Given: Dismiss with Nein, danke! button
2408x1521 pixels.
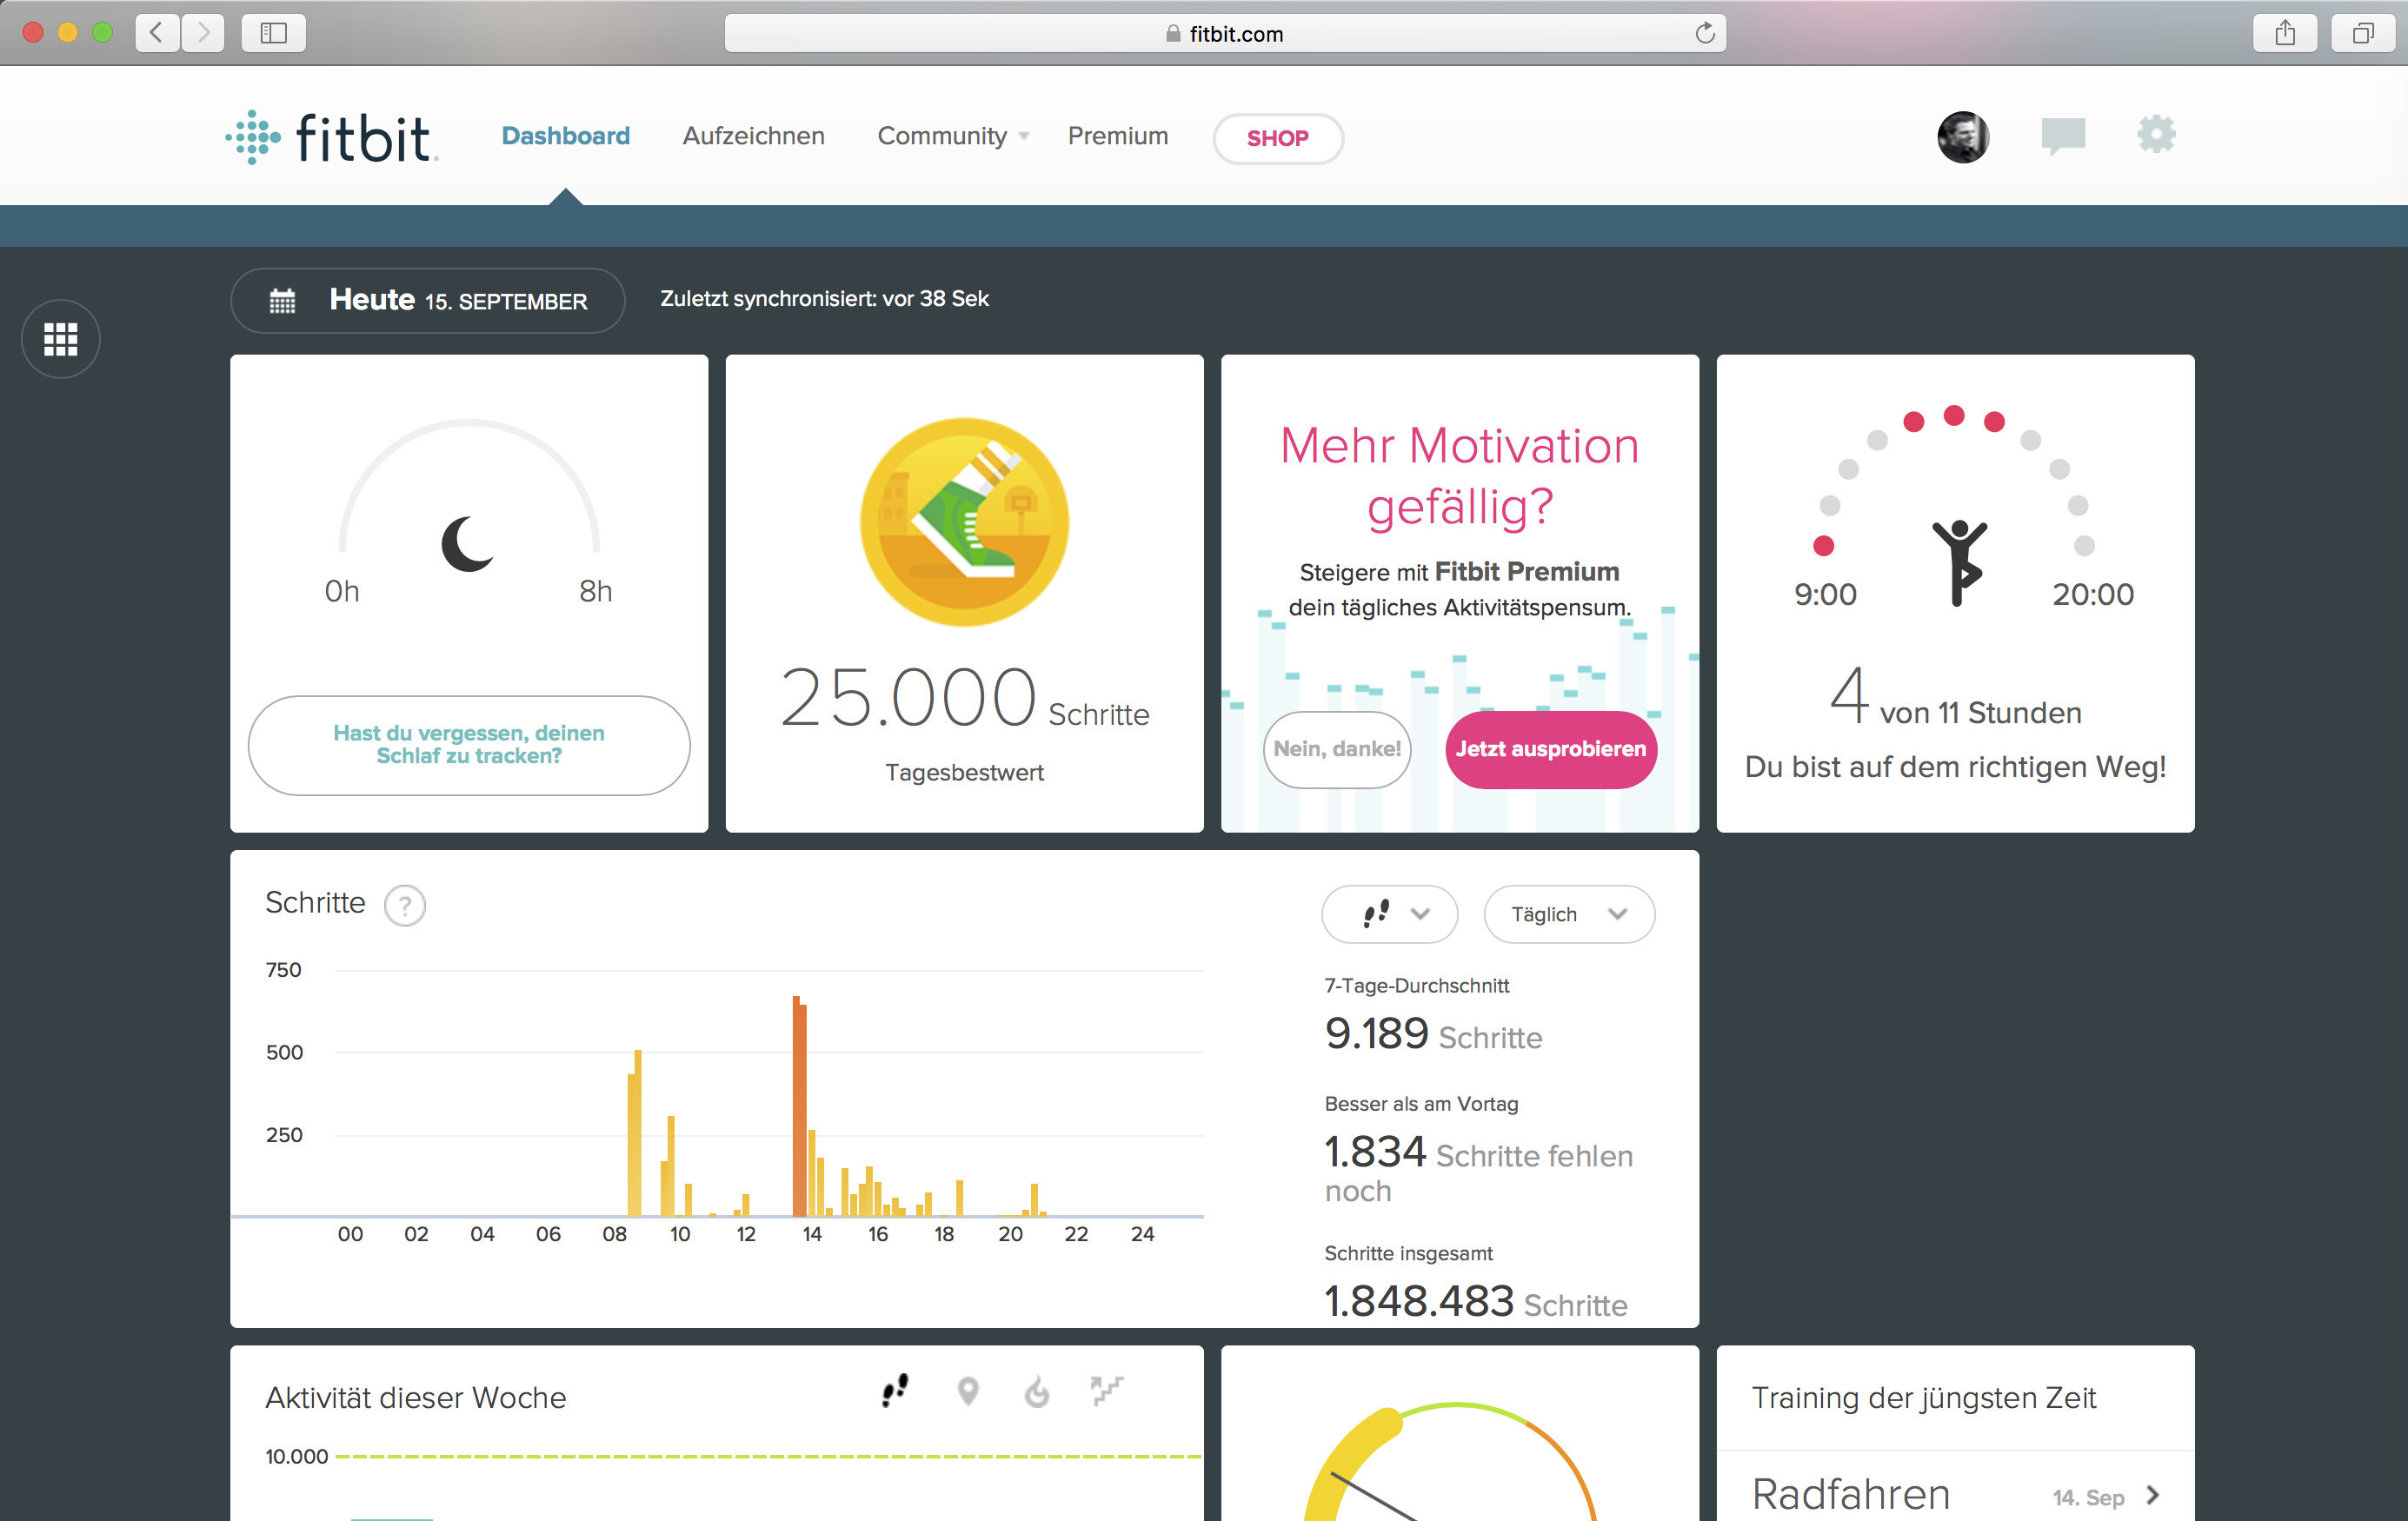Looking at the screenshot, I should (x=1336, y=749).
